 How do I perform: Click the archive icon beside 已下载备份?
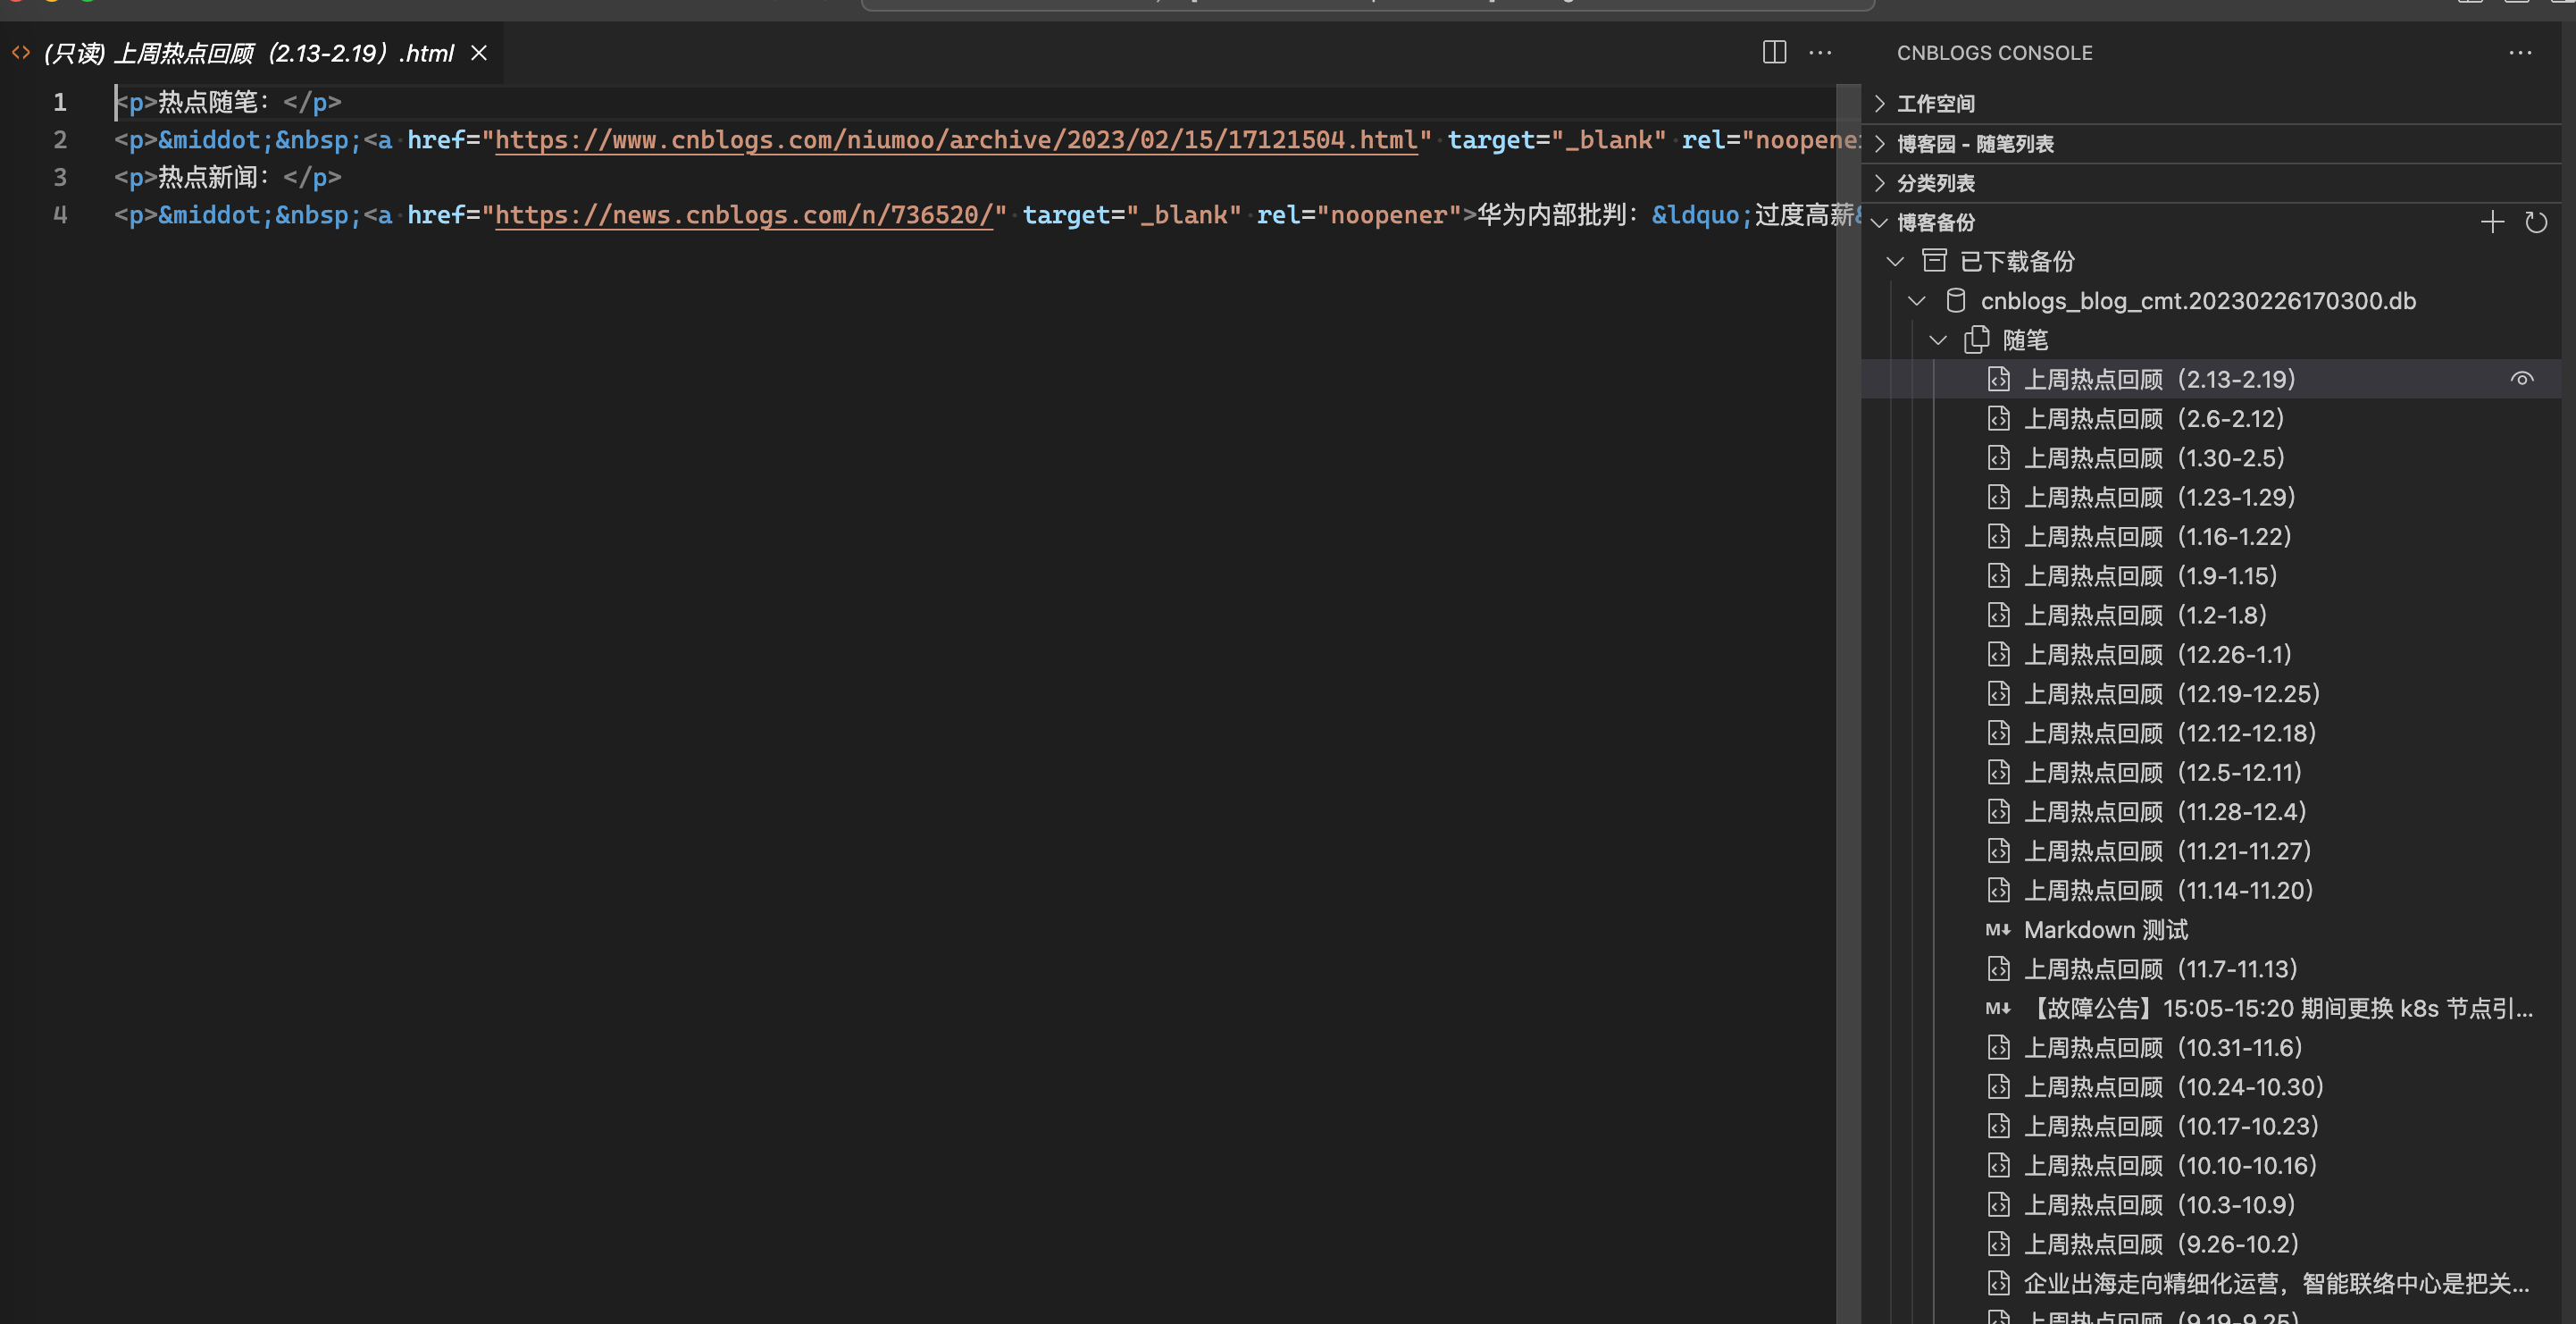tap(1934, 261)
